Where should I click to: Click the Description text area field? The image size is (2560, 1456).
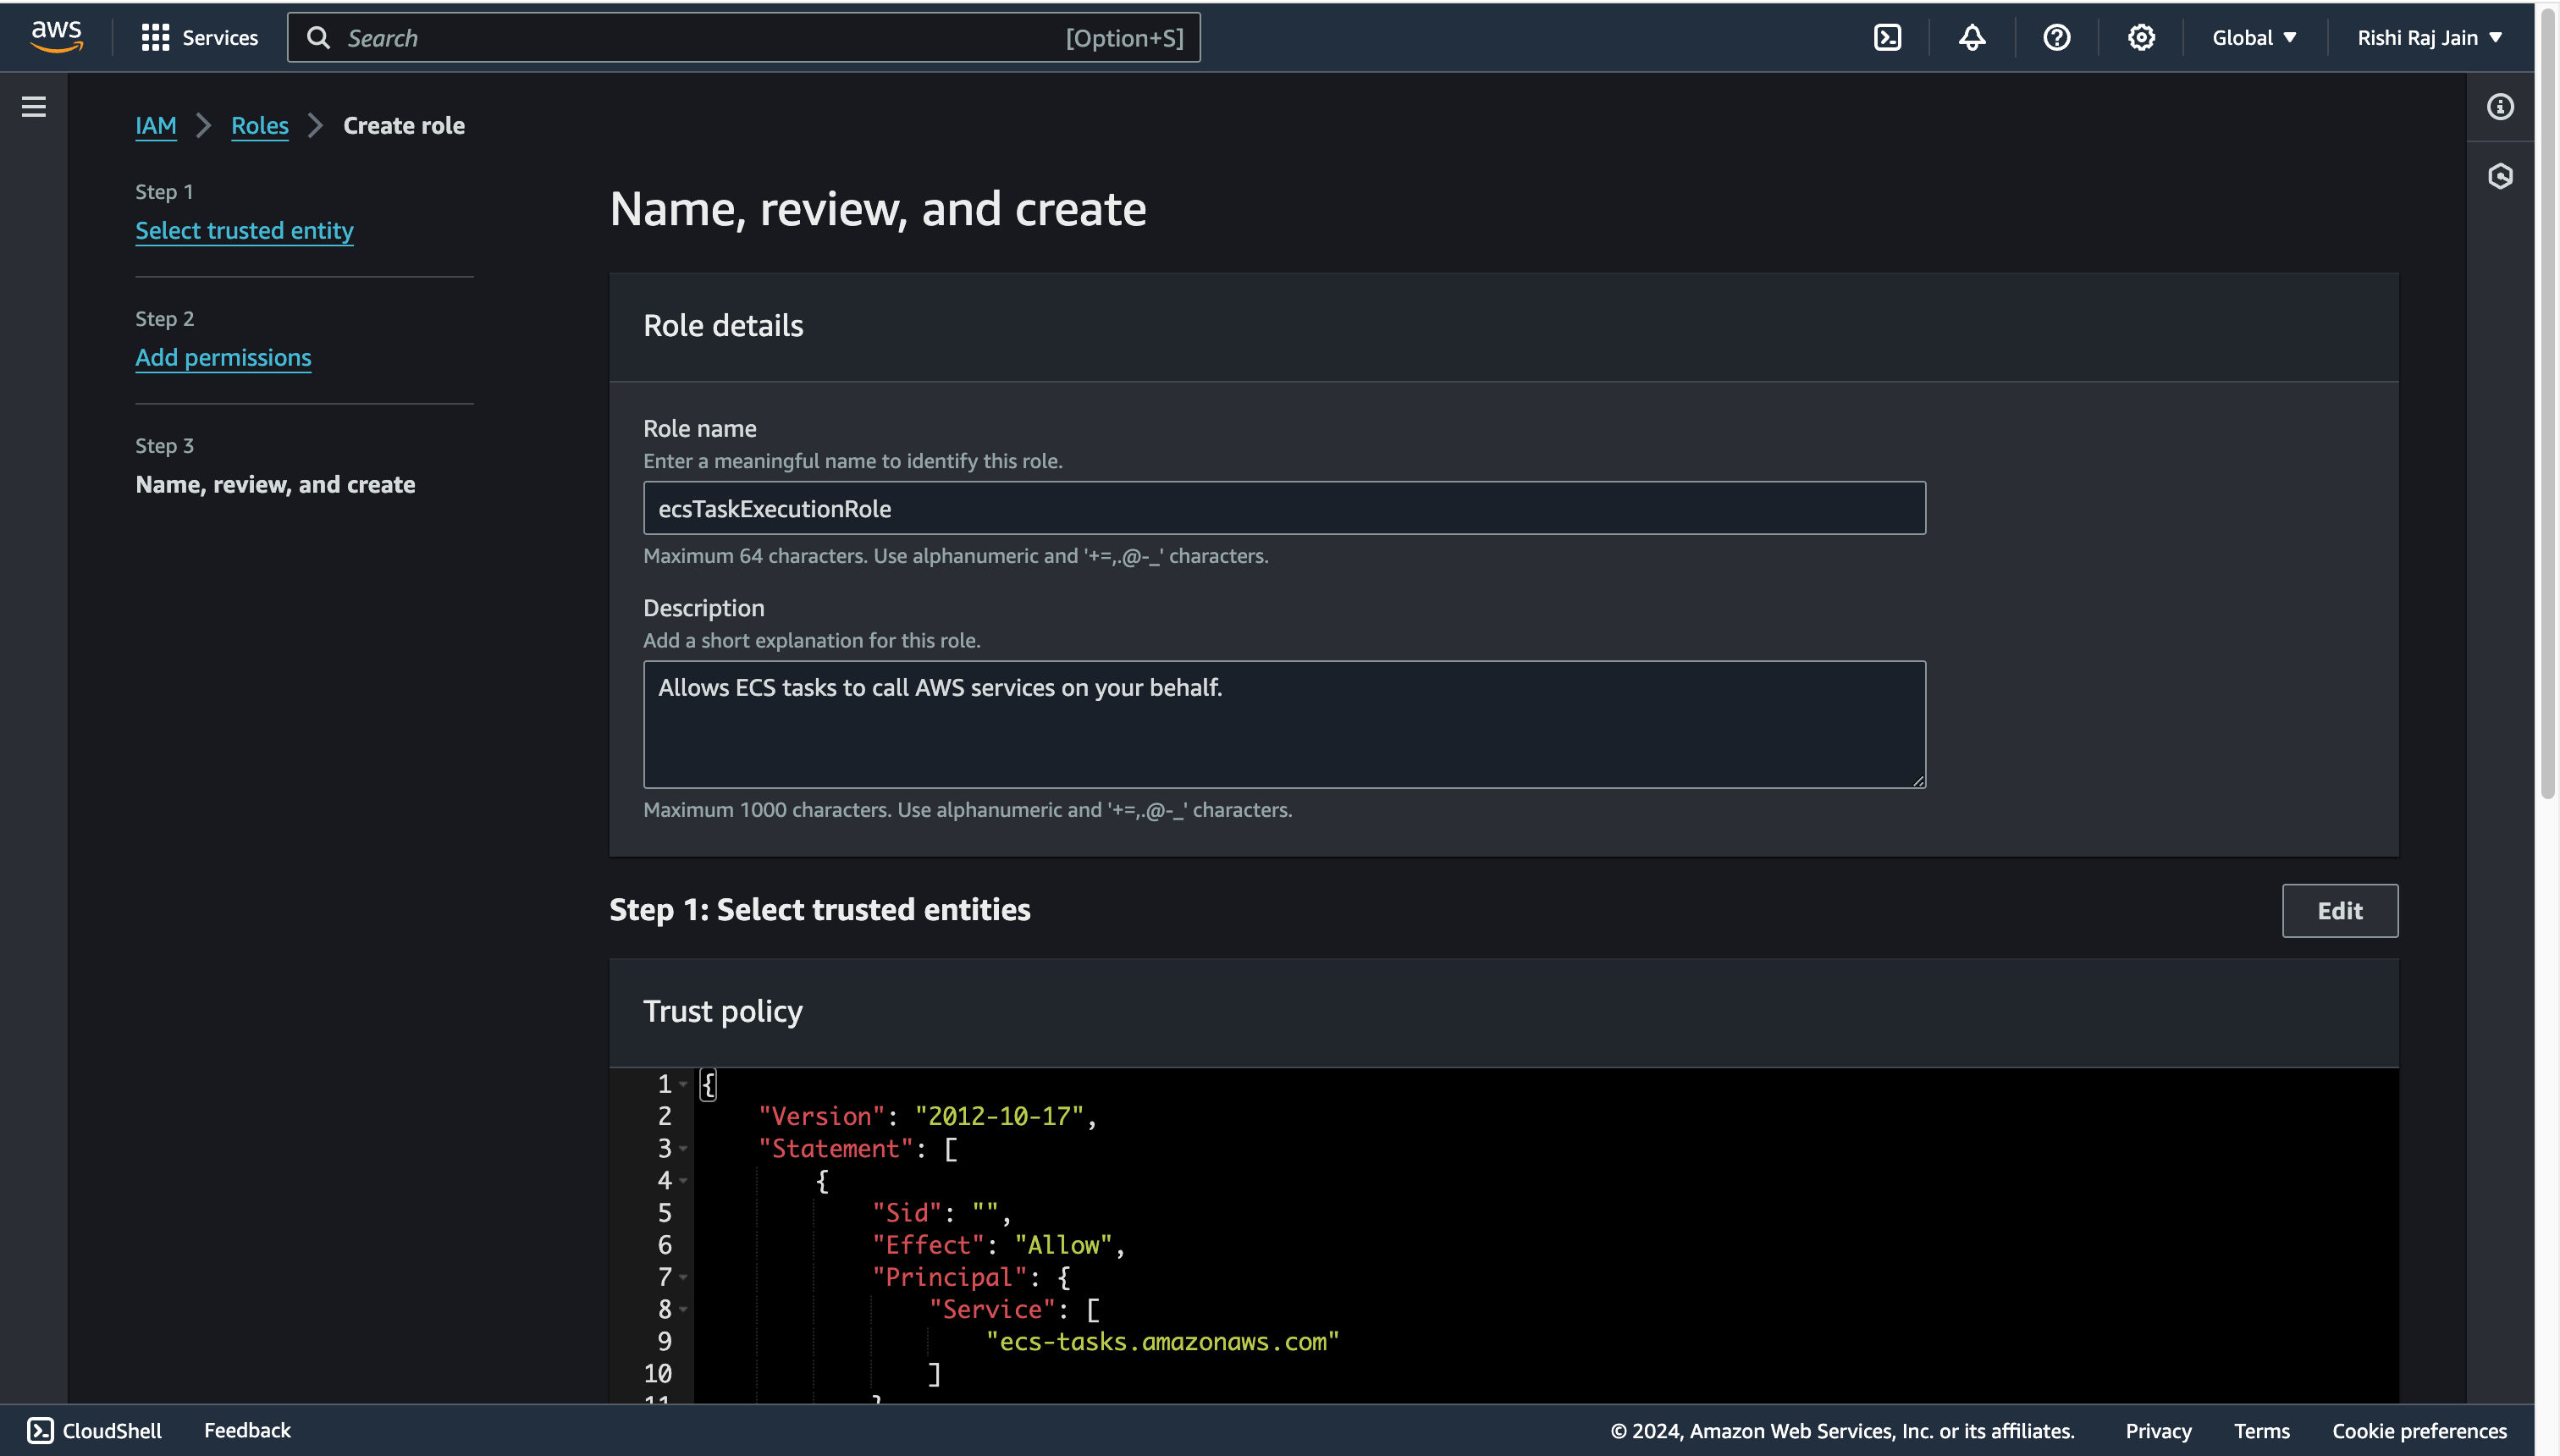pos(1283,723)
